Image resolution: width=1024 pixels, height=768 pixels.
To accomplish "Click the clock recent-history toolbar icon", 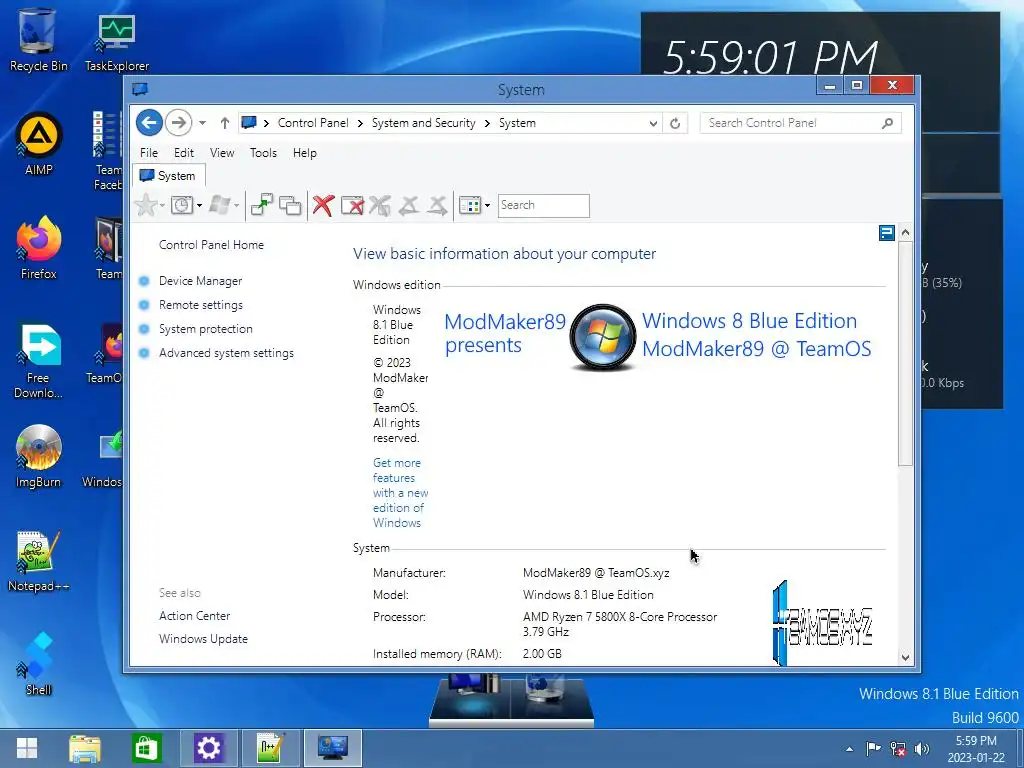I will tap(182, 205).
